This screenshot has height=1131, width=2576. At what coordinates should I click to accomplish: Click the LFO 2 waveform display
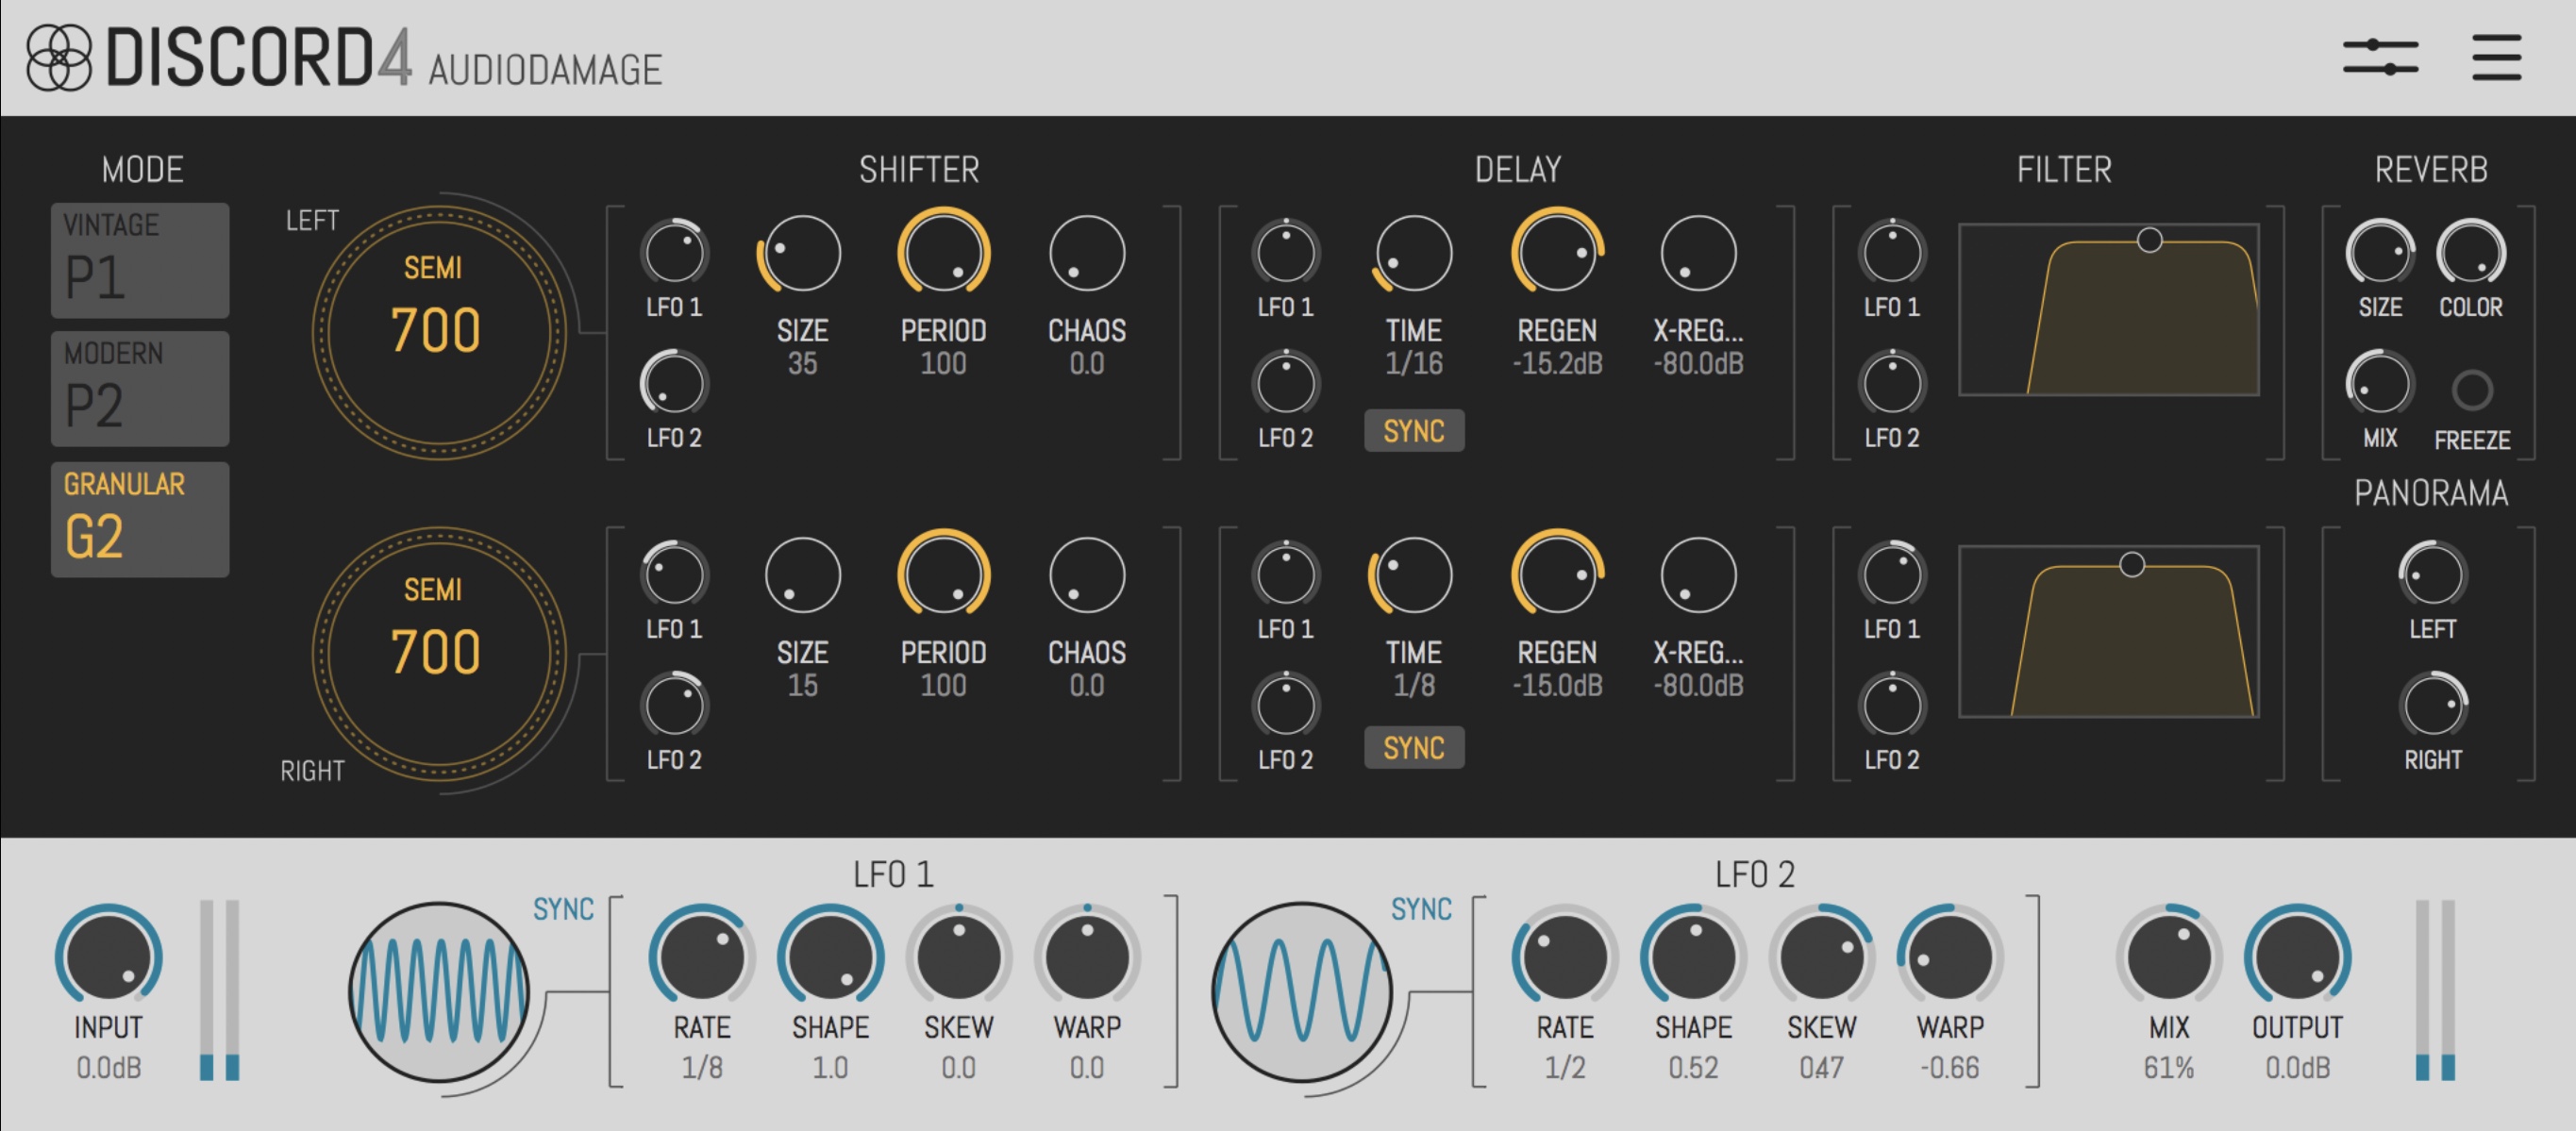(x=1301, y=992)
